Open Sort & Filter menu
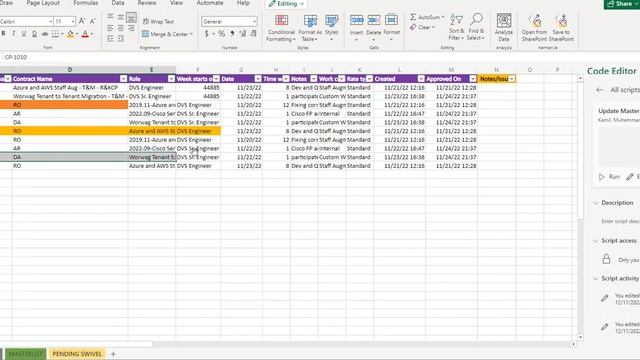 click(456, 27)
